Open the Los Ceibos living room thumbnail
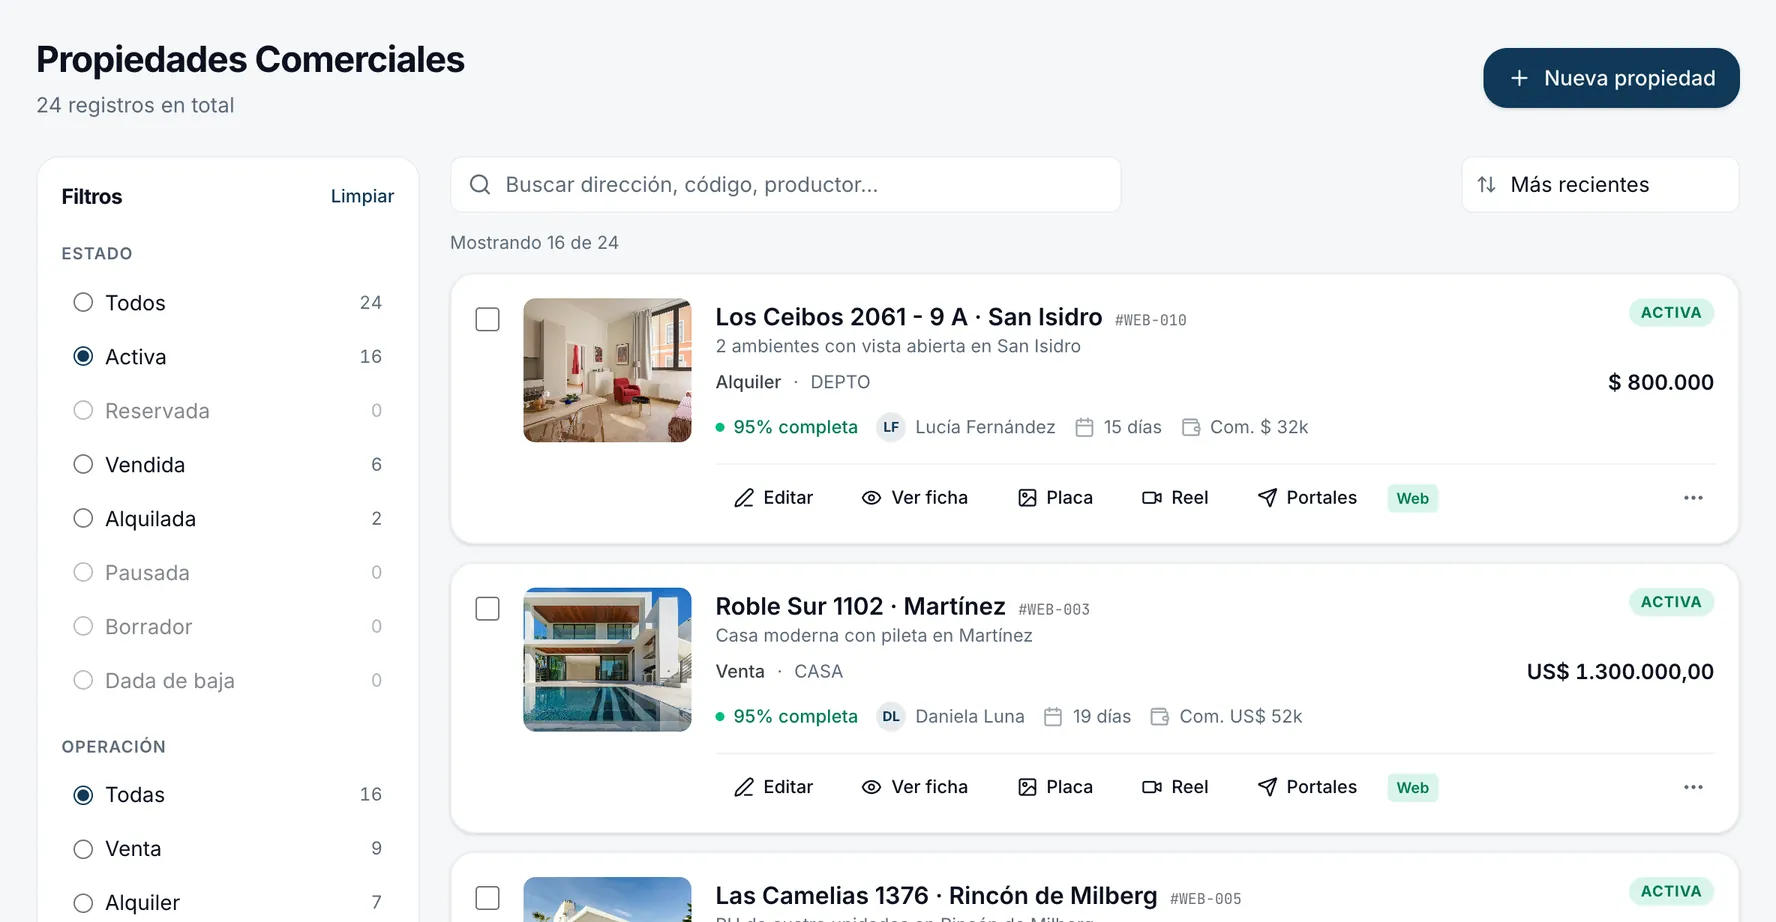 click(x=607, y=370)
